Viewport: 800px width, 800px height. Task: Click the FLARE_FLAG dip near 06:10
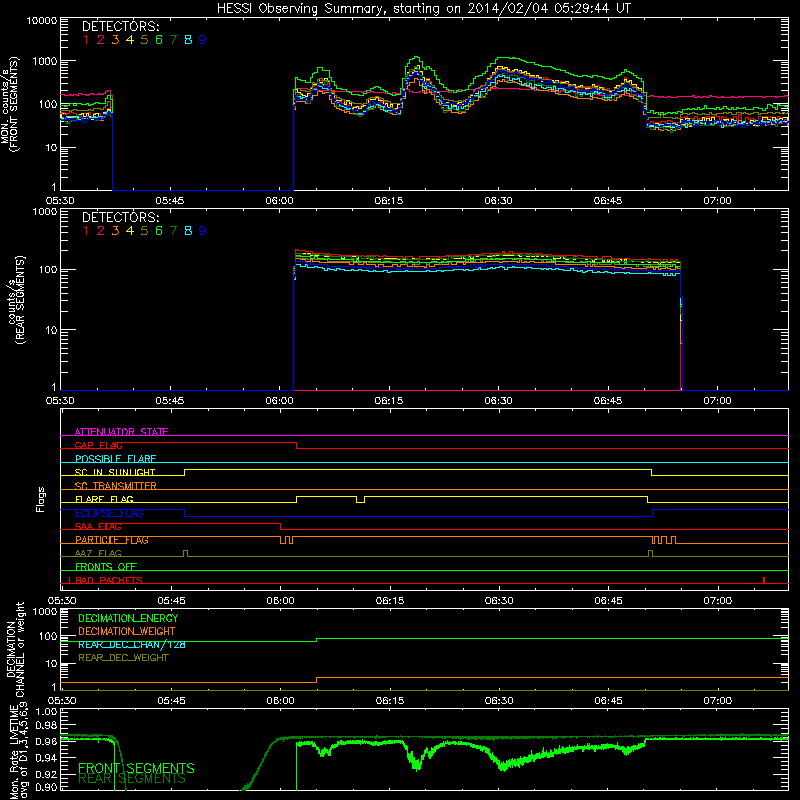(360, 499)
